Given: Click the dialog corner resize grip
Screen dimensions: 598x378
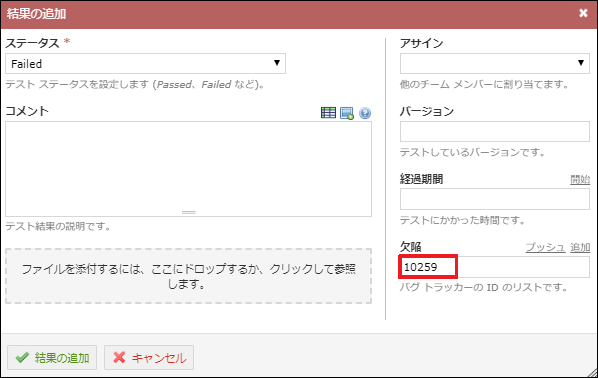Looking at the screenshot, I should tap(592, 372).
